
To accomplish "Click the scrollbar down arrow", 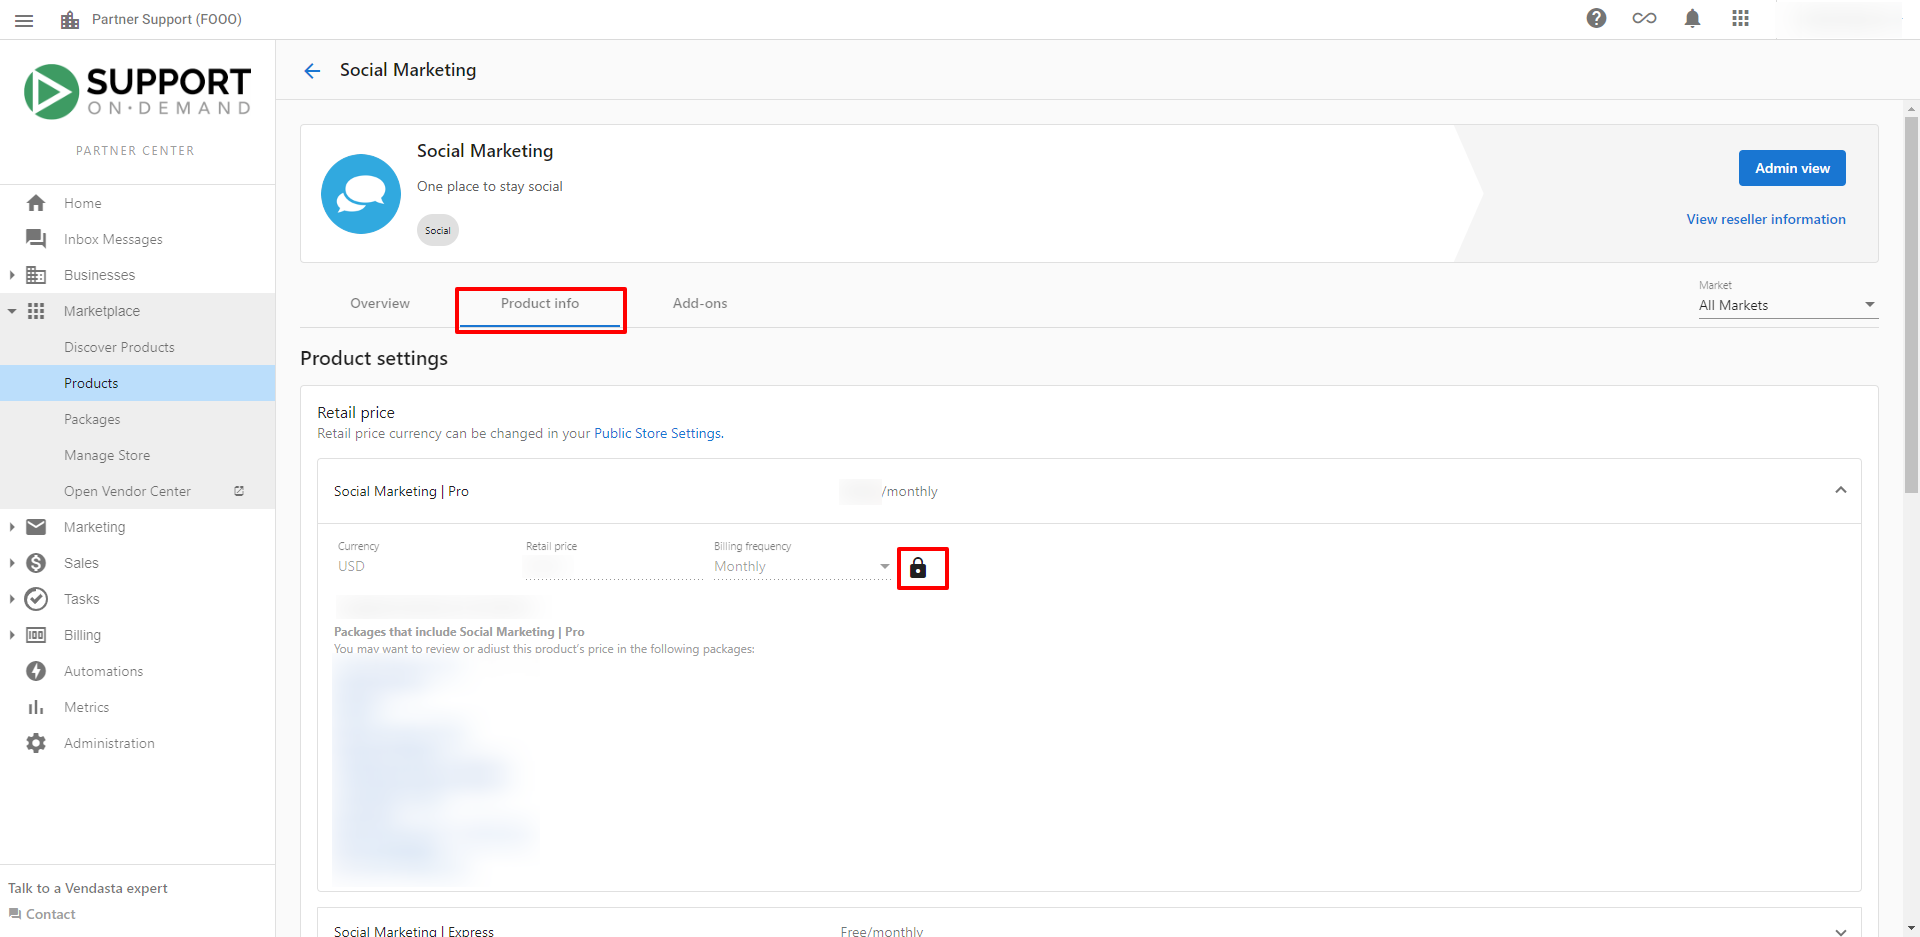I will (x=1911, y=928).
